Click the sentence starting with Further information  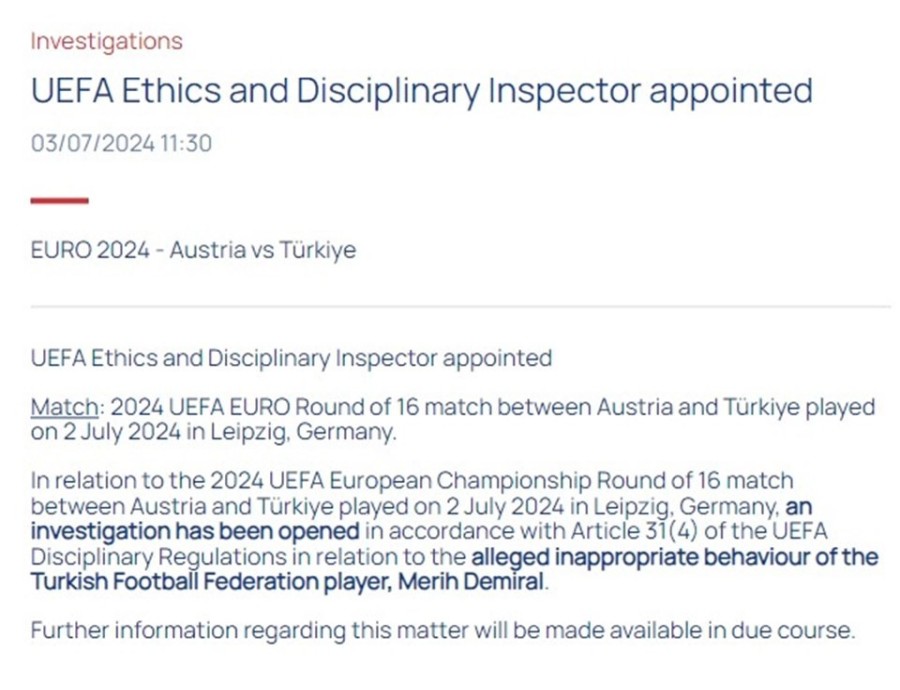click(x=443, y=631)
